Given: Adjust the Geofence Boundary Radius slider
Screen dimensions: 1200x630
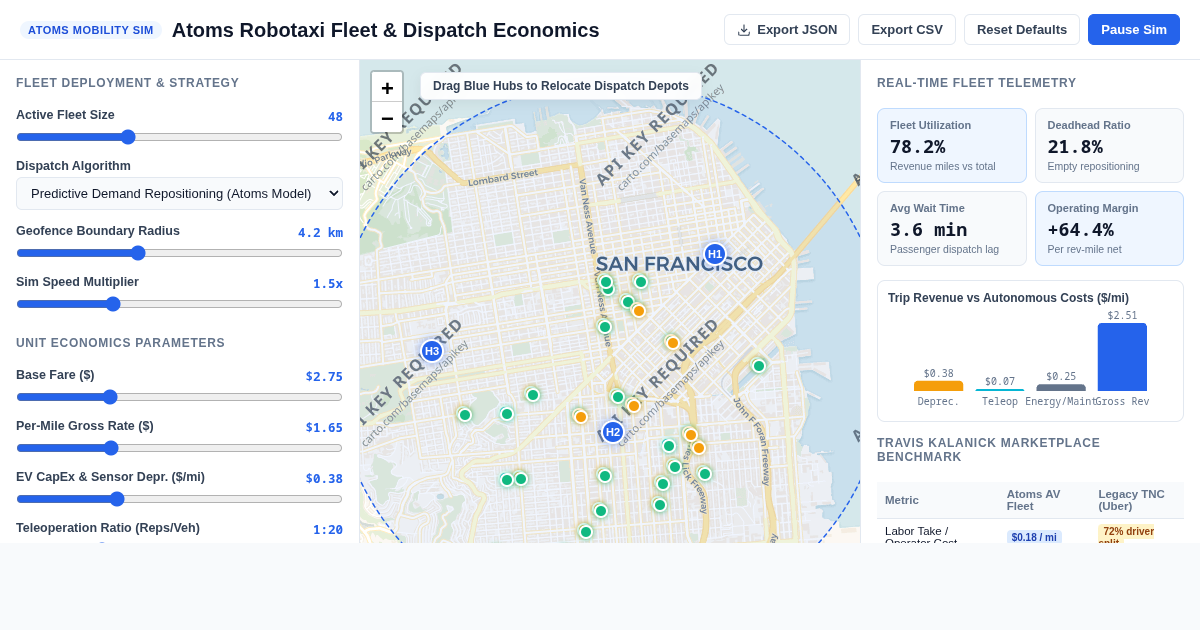Looking at the screenshot, I should 180,253.
